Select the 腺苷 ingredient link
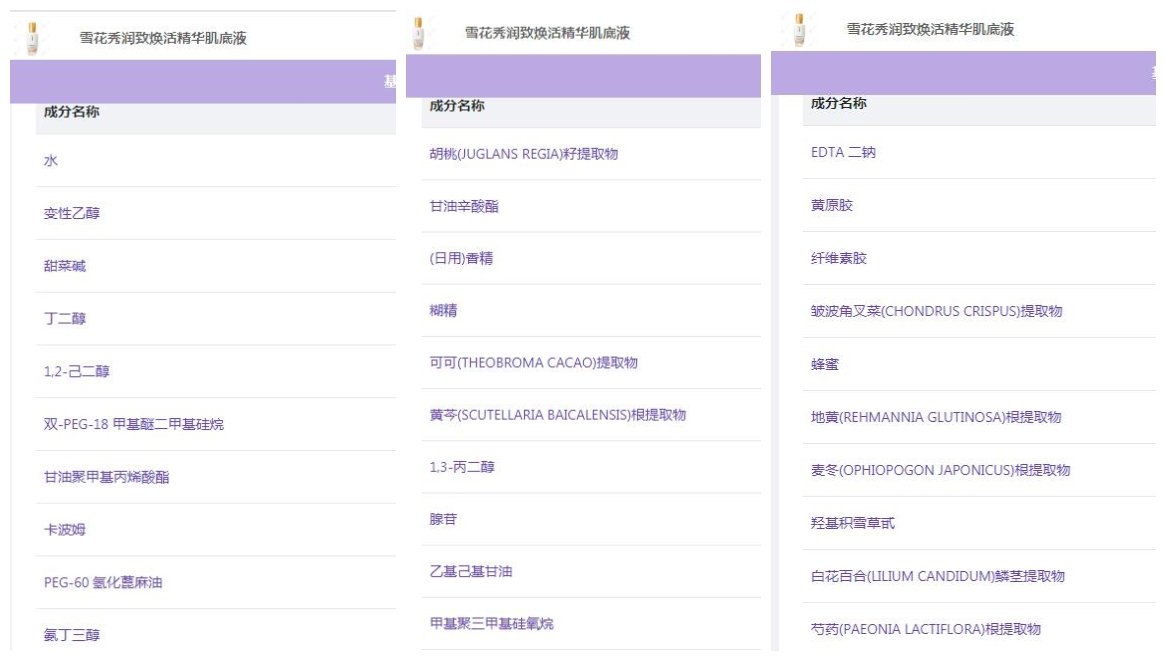This screenshot has height=661, width=1166. point(443,520)
